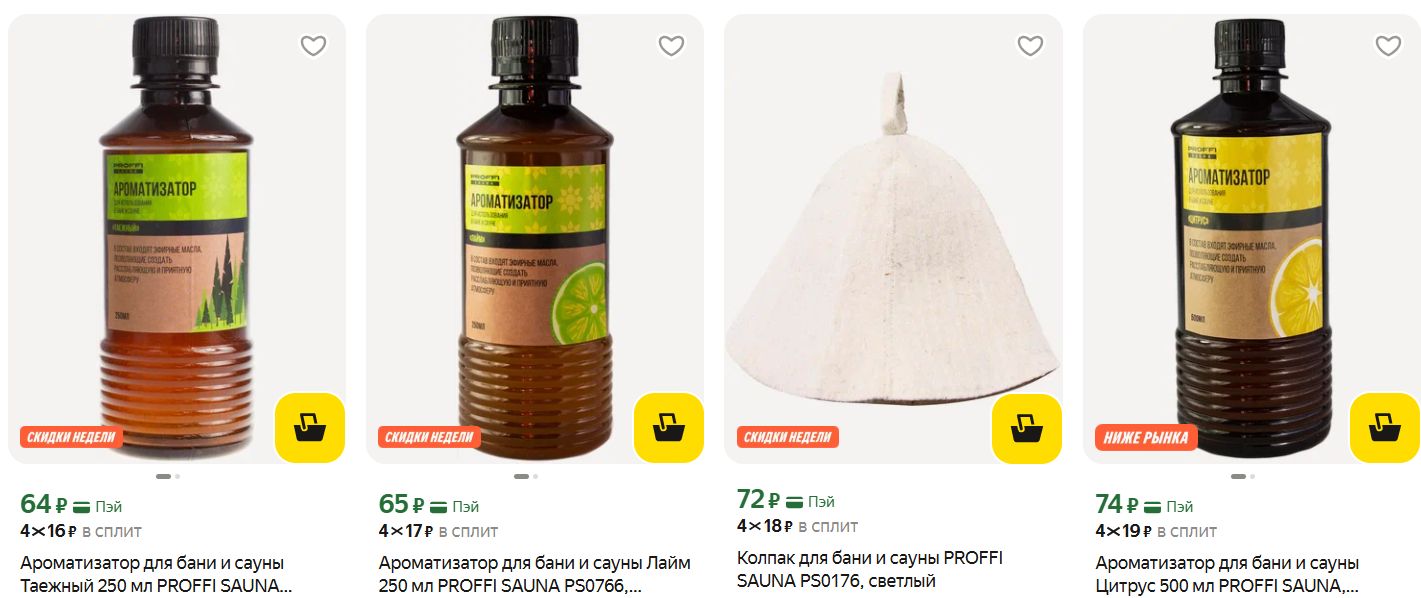This screenshot has height=598, width=1421.
Task: Click Скидки недели badge on Таежный product
Action: pyautogui.click(x=71, y=437)
